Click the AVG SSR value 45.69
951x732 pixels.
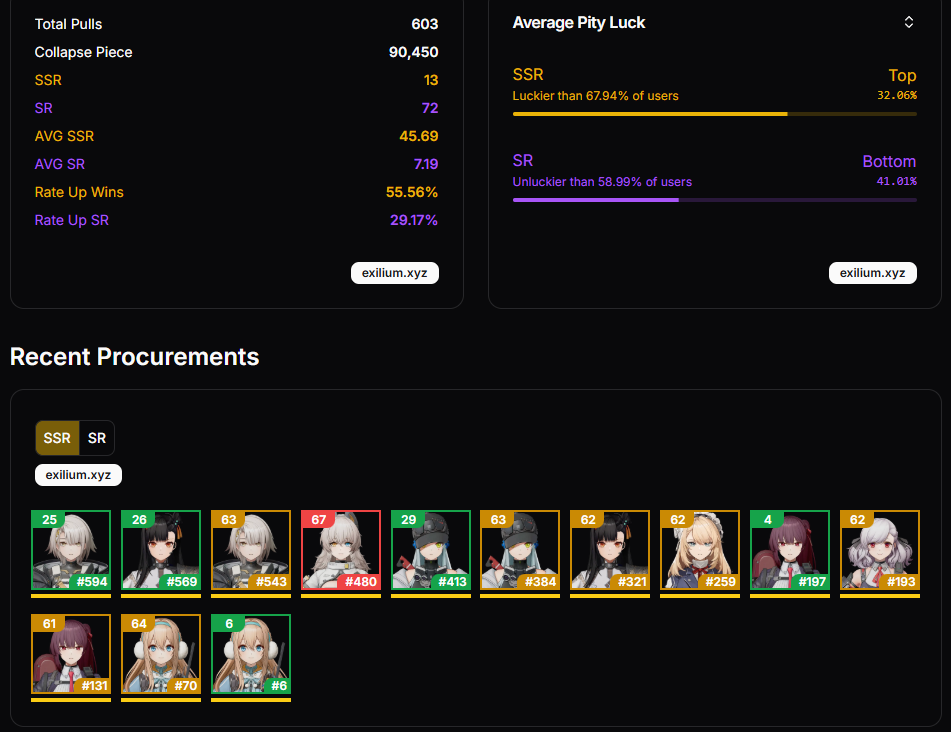(418, 136)
